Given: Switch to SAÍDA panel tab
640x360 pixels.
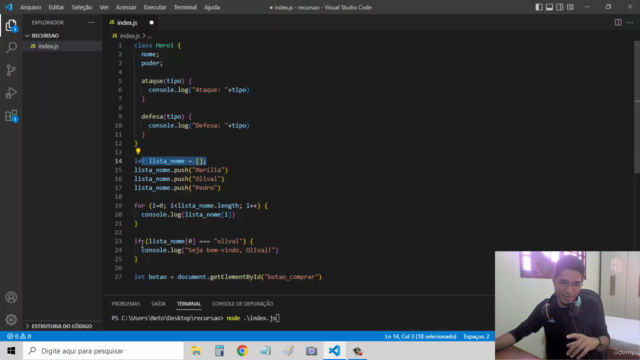Looking at the screenshot, I should tap(158, 304).
